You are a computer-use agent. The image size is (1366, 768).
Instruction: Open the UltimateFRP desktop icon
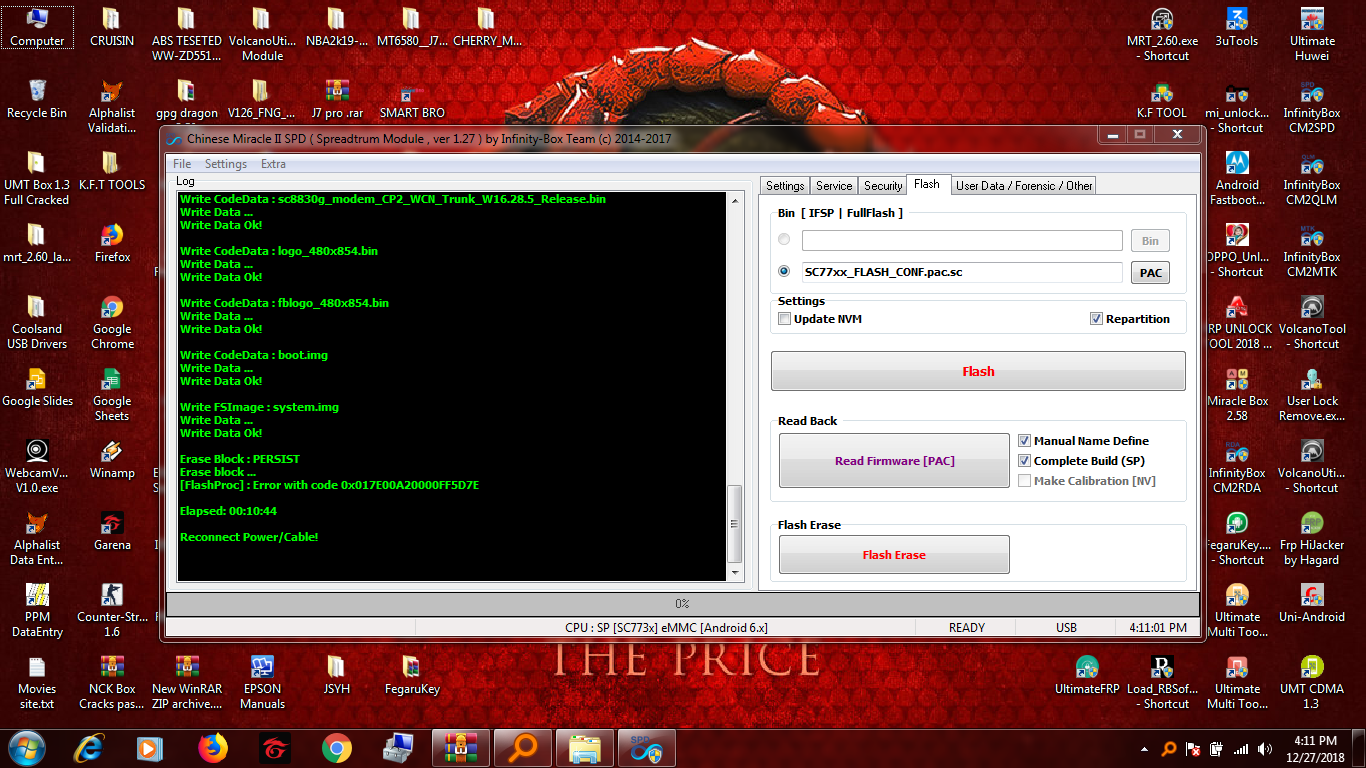[1087, 675]
